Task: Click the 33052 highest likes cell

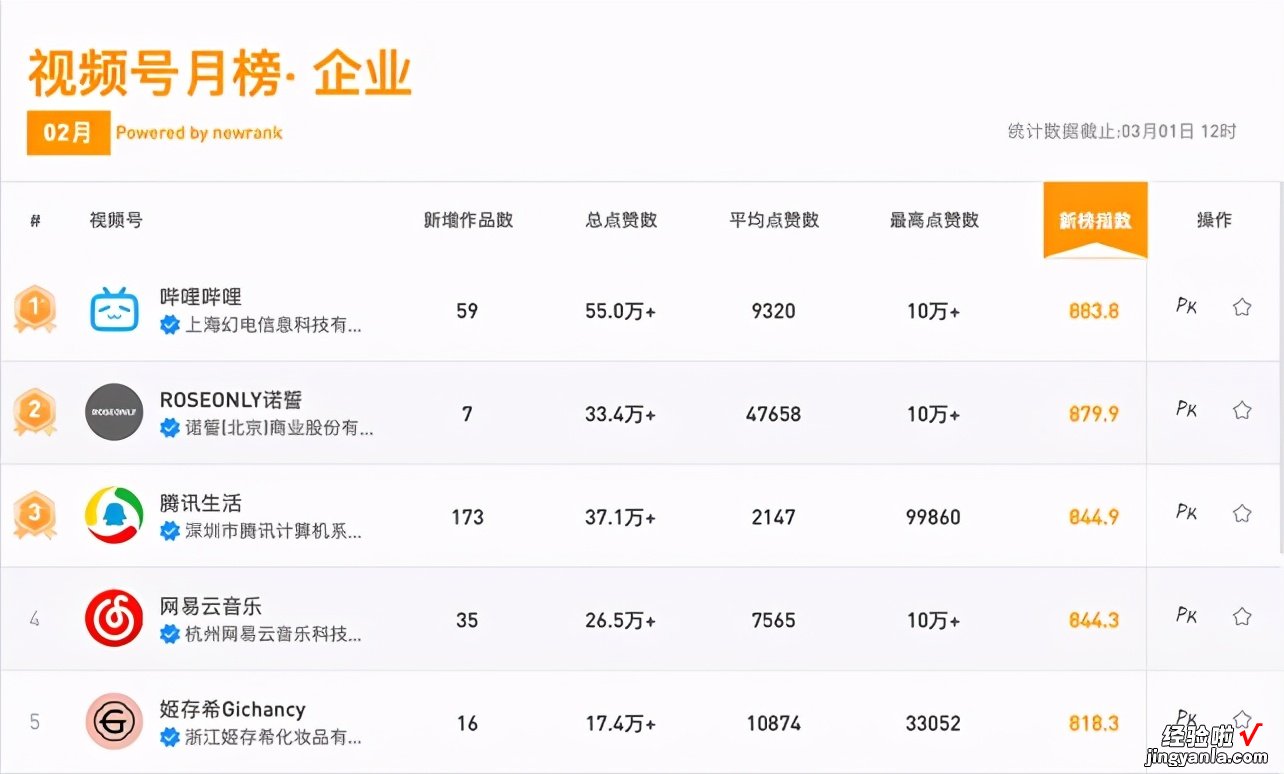Action: pyautogui.click(x=934, y=723)
